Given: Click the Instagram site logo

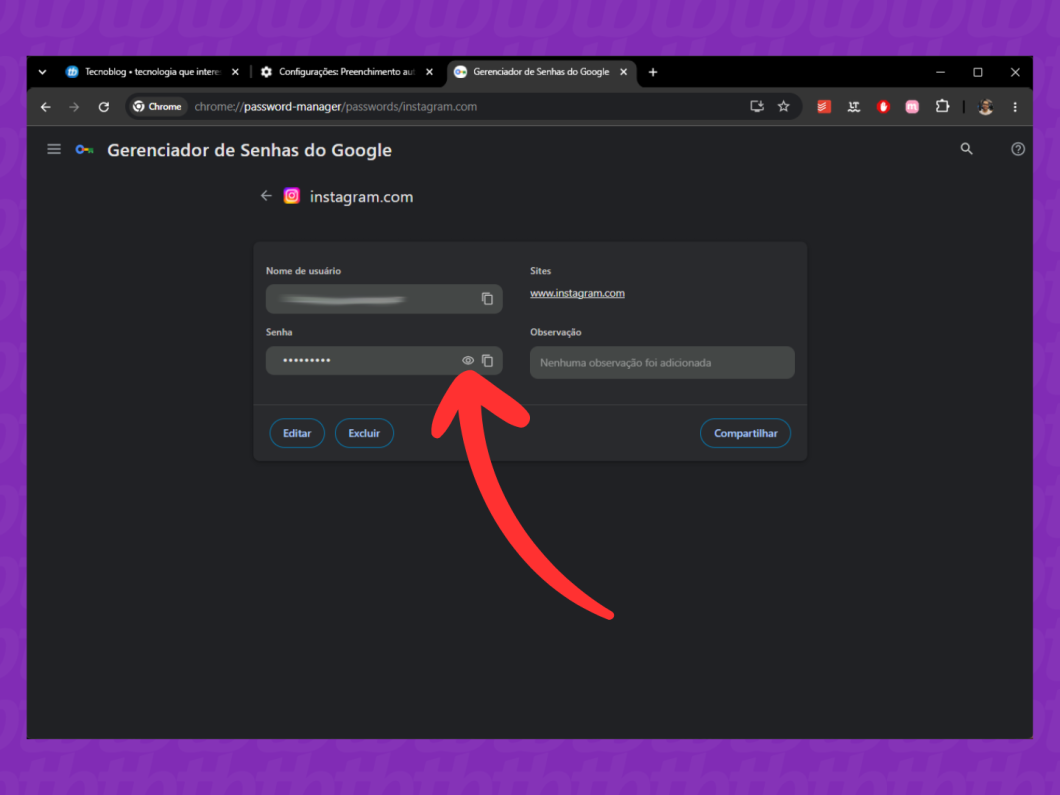Looking at the screenshot, I should click(x=291, y=196).
